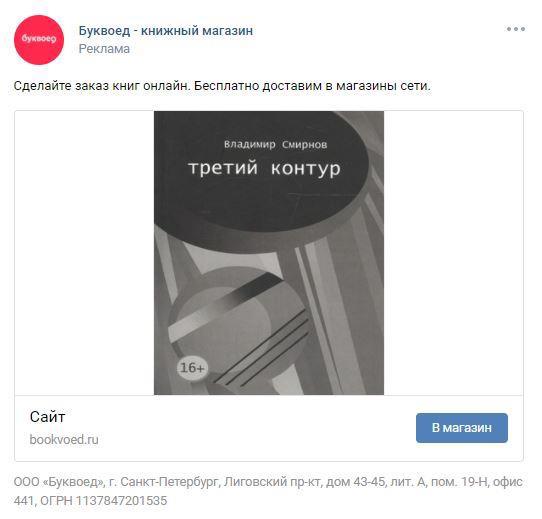Open the three-dots post options menu

pyautogui.click(x=516, y=29)
